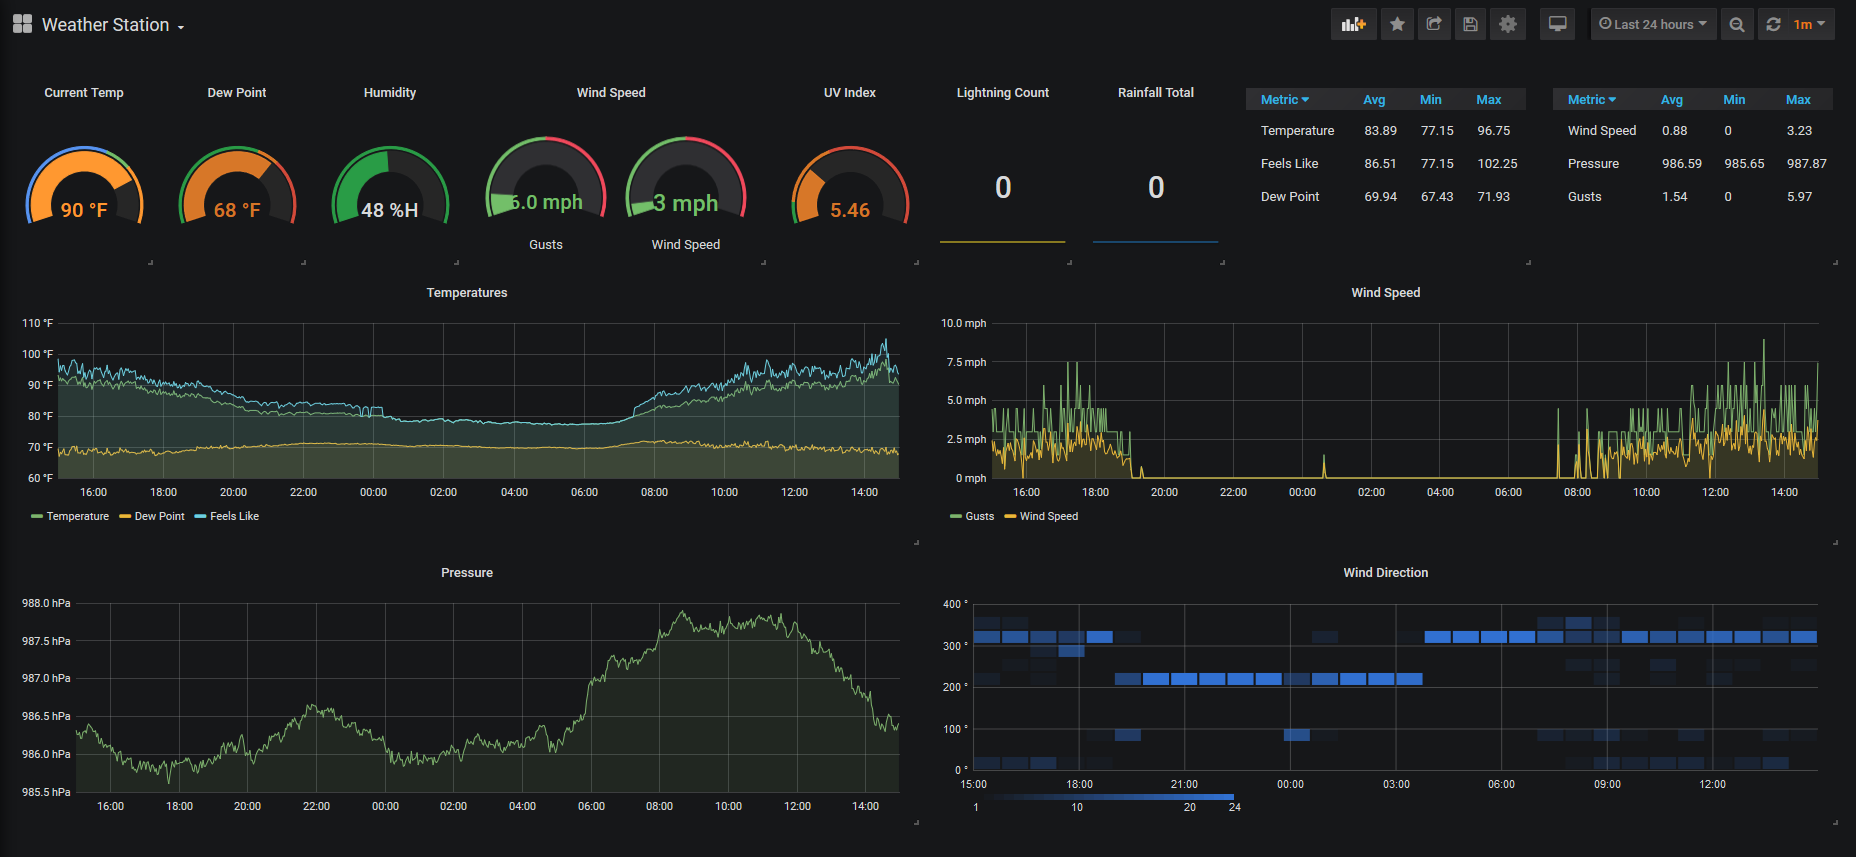Click the Pressure average value 986.59
Screen dimensions: 1856x857
click(x=1682, y=164)
